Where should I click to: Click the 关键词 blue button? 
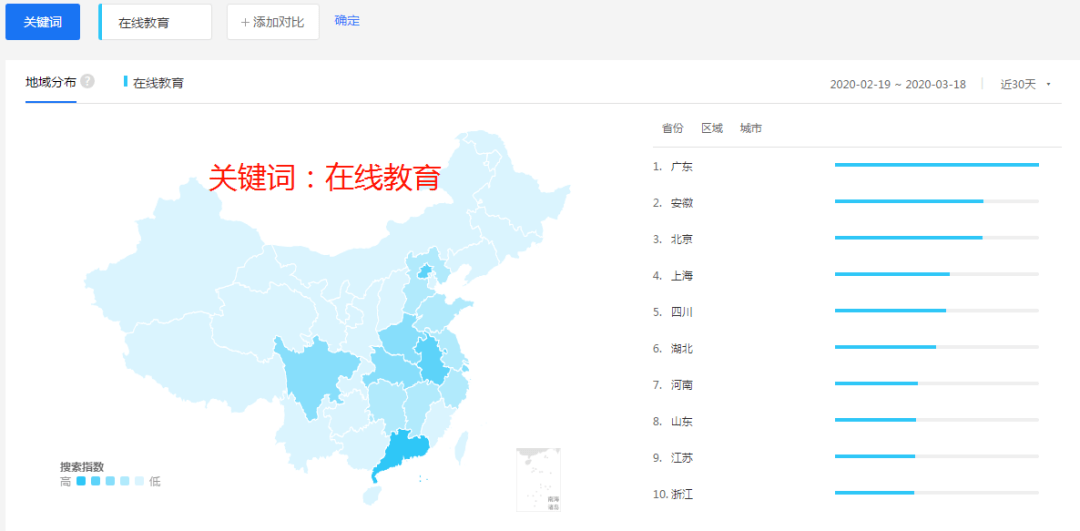coord(42,22)
